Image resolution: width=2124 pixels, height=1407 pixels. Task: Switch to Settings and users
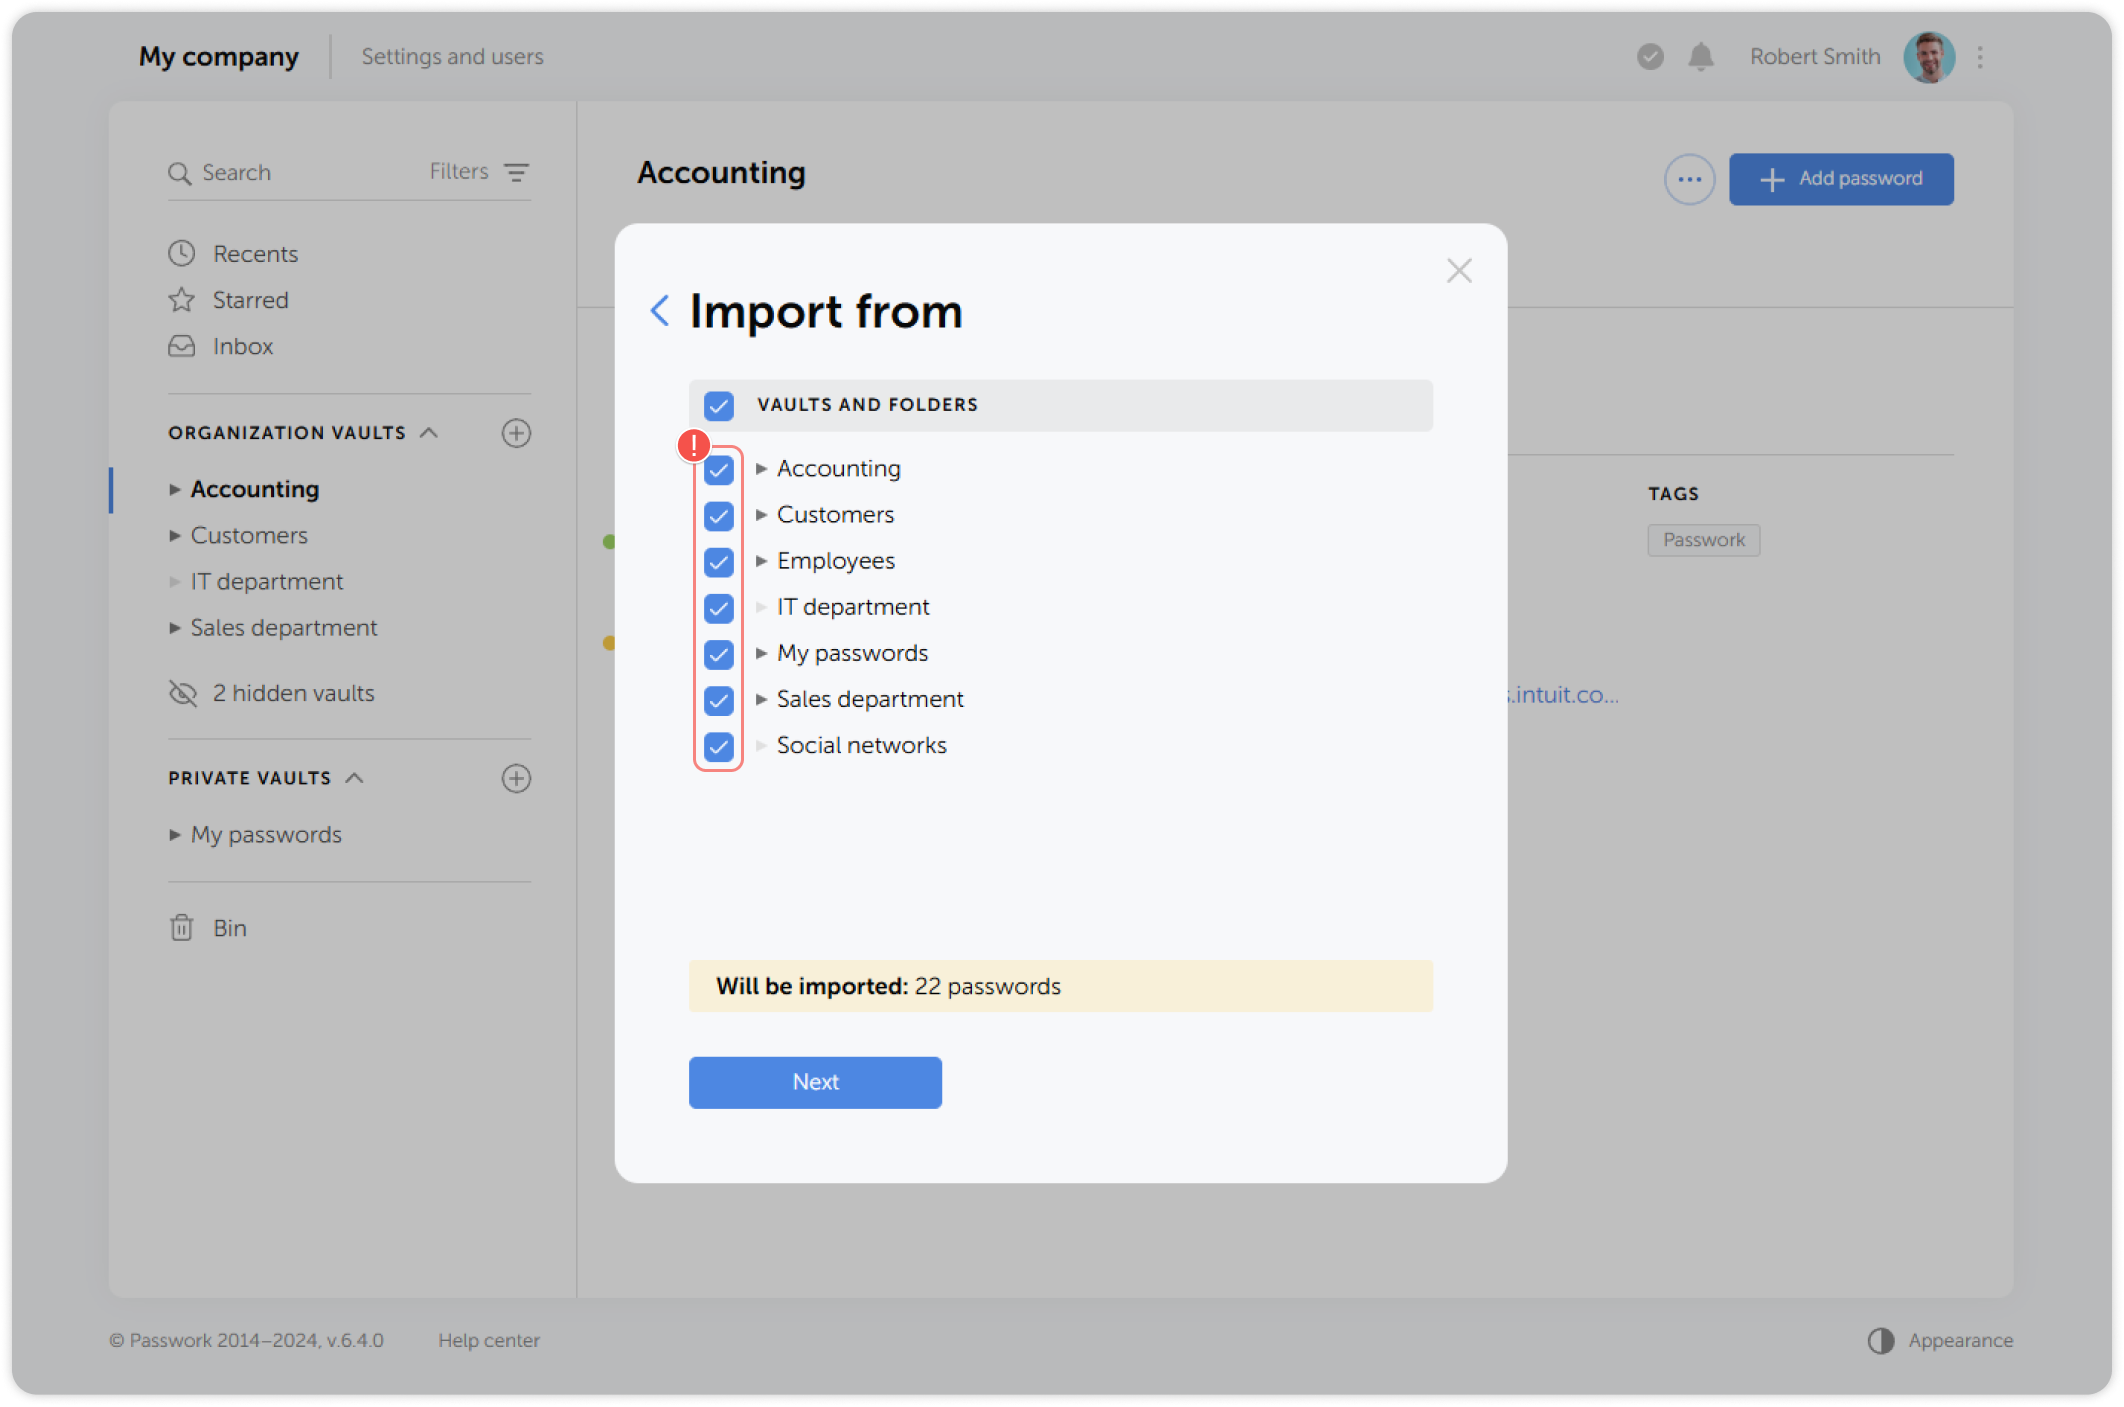(x=452, y=57)
